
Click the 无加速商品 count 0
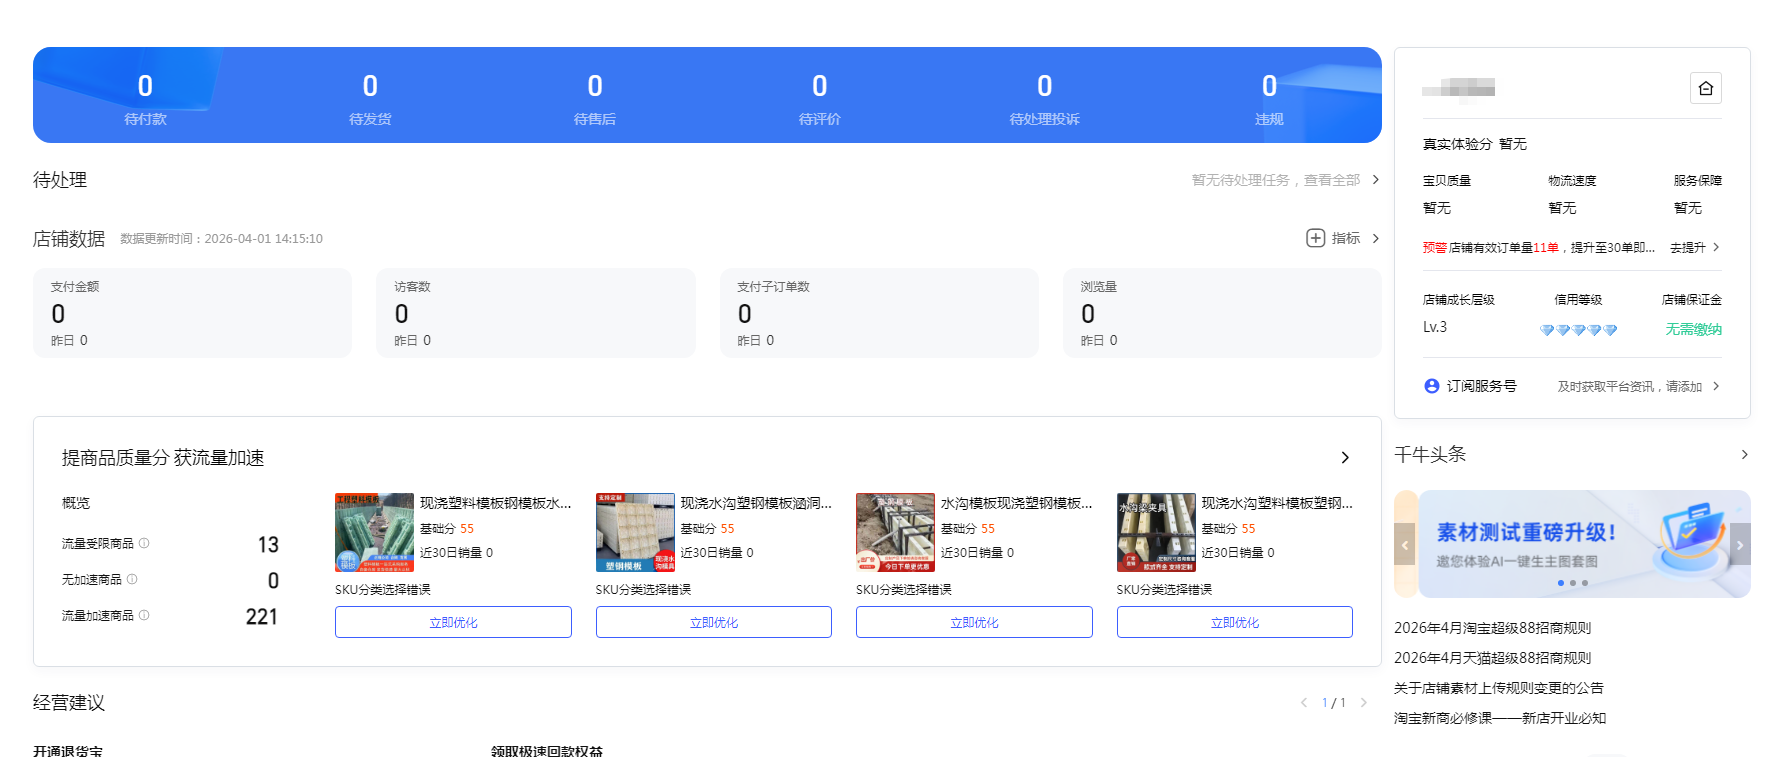coord(273,581)
